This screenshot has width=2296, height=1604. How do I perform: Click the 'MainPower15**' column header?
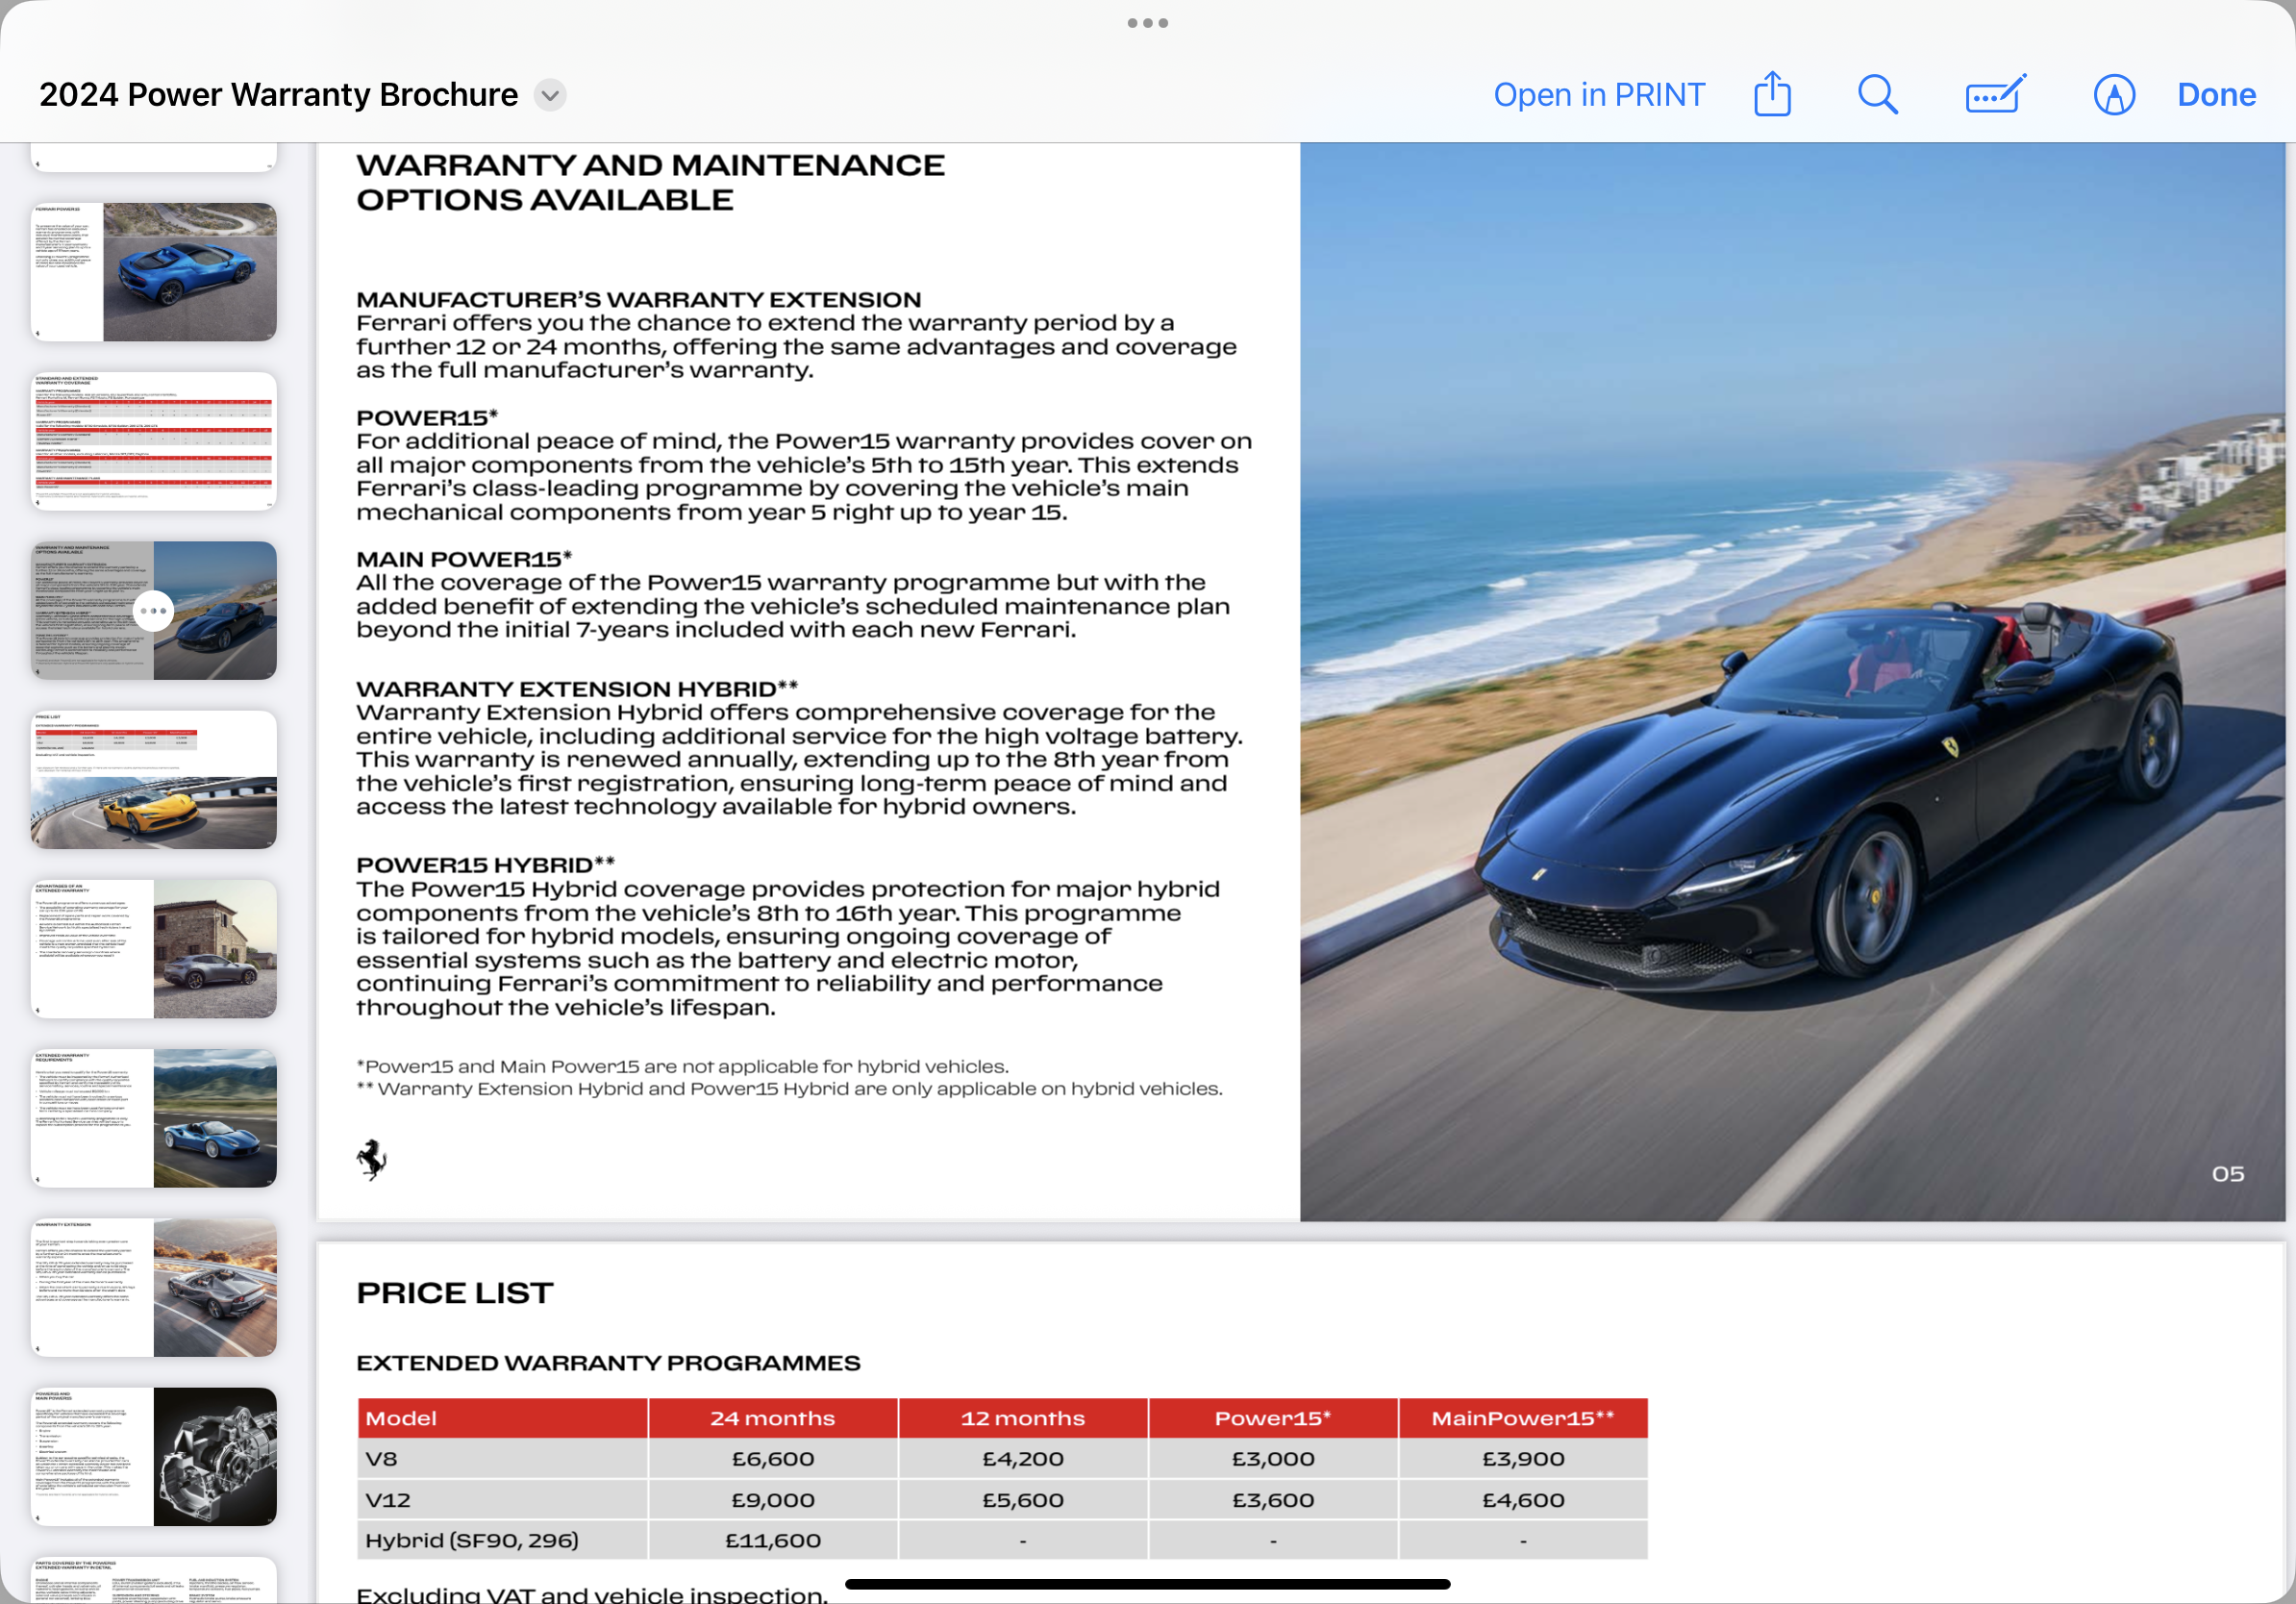tap(1523, 1418)
